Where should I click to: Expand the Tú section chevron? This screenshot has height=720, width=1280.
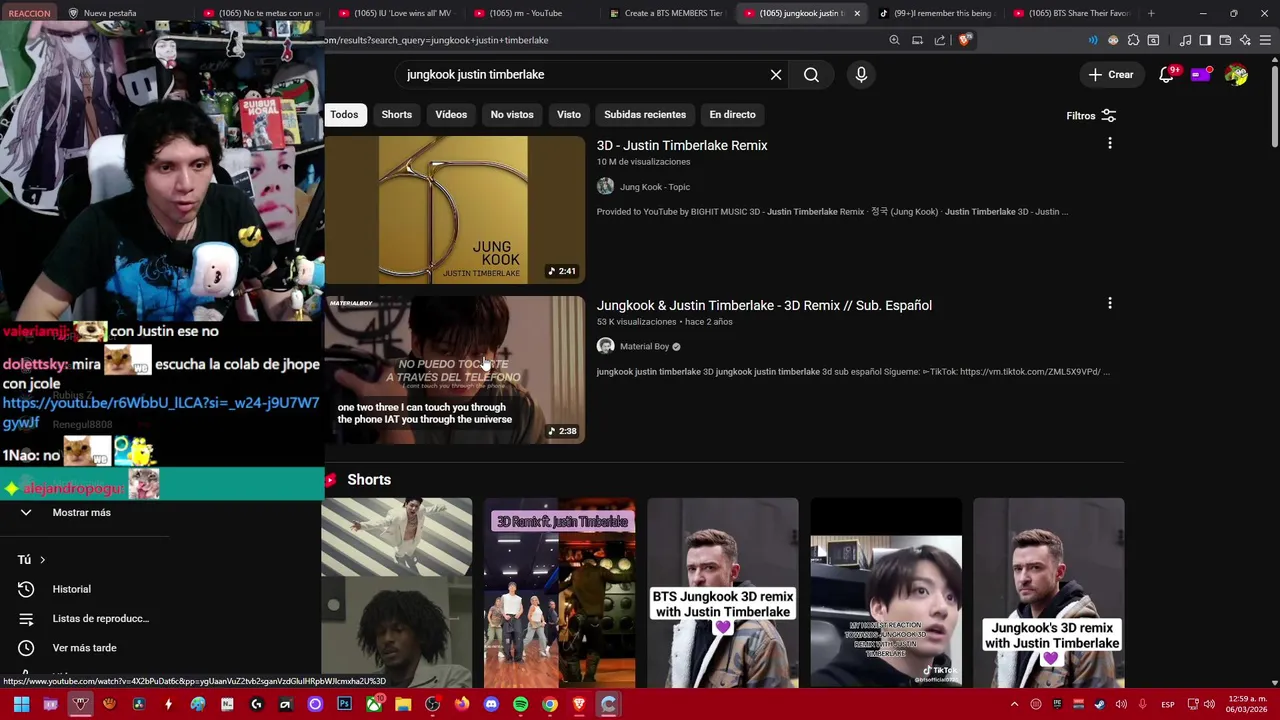point(42,560)
